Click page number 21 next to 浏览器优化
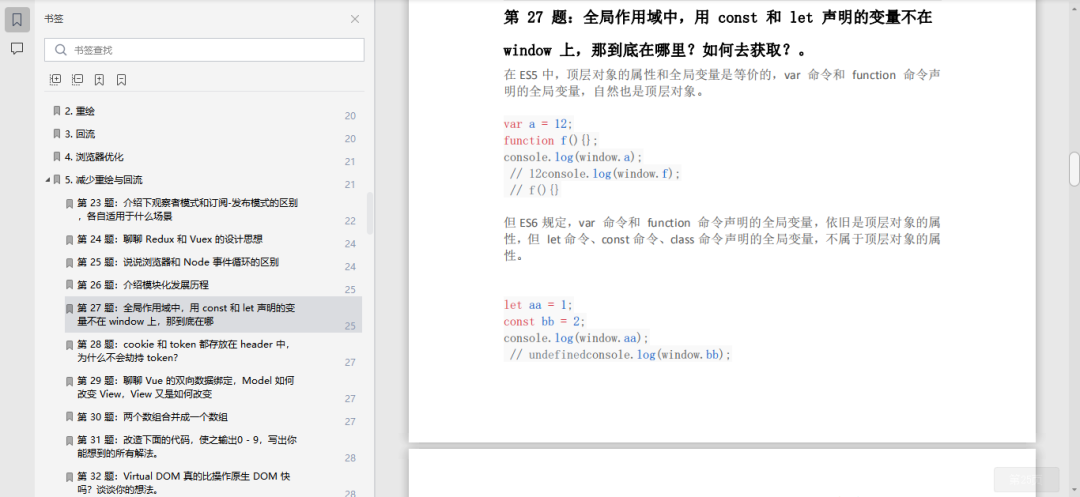1080x497 pixels. pos(350,162)
